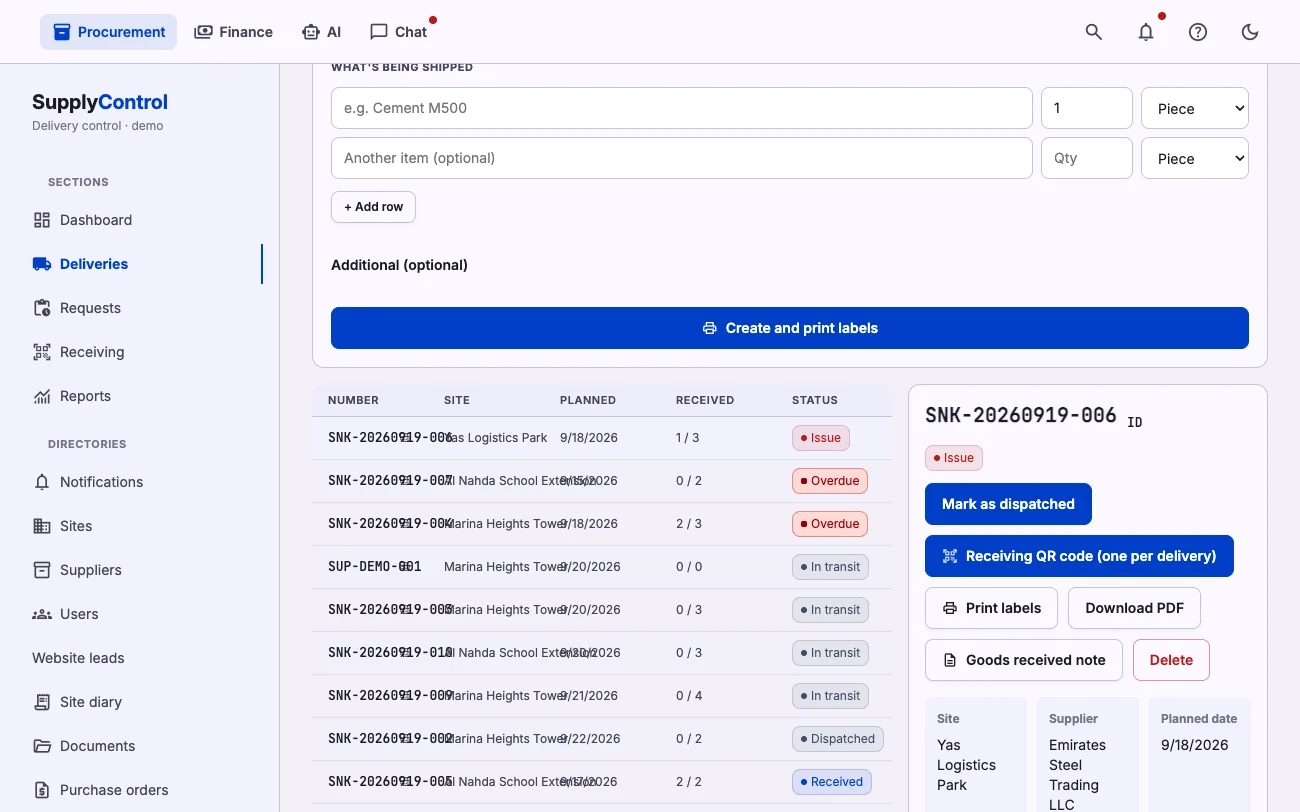Click the Notifications bell icon in sidebar
The image size is (1300, 812).
pyautogui.click(x=42, y=482)
